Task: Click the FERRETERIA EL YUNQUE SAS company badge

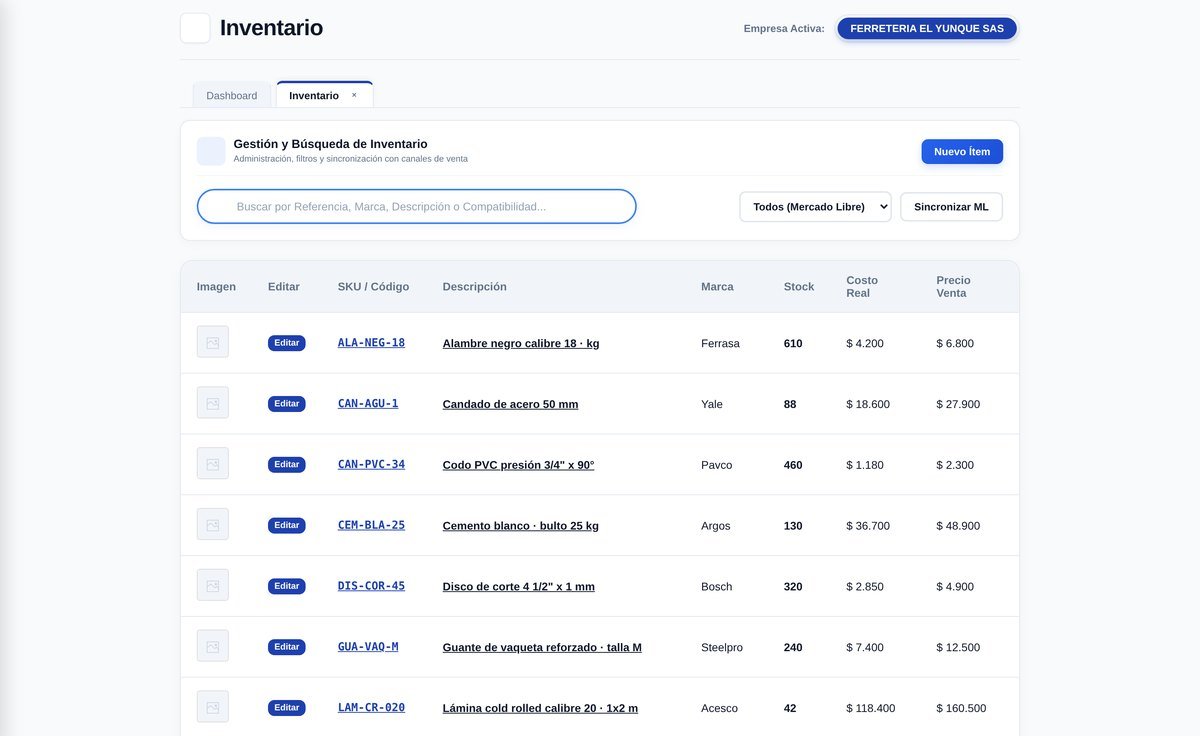Action: point(927,28)
